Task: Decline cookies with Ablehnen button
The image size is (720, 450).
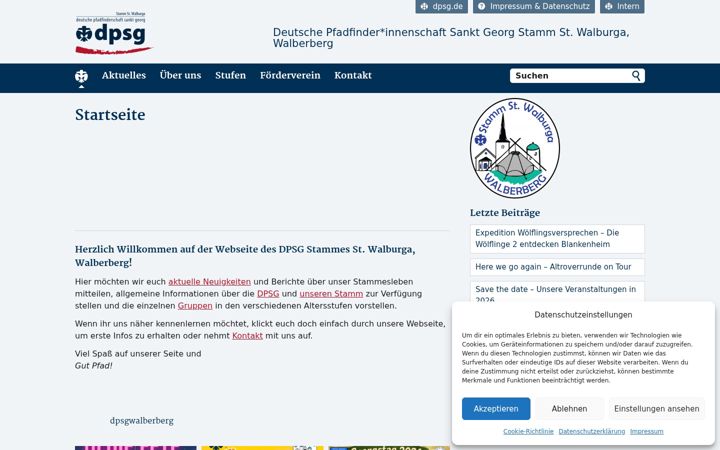Action: 569,409
